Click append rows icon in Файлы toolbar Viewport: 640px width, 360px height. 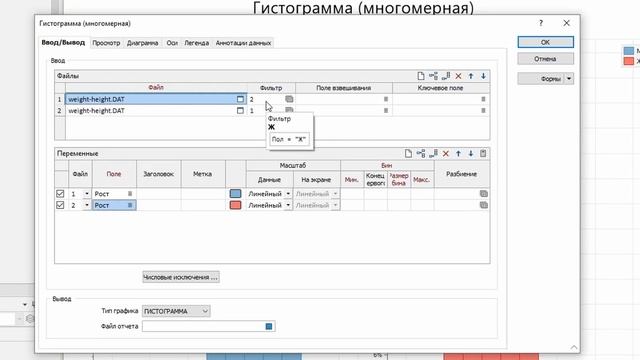click(x=446, y=76)
